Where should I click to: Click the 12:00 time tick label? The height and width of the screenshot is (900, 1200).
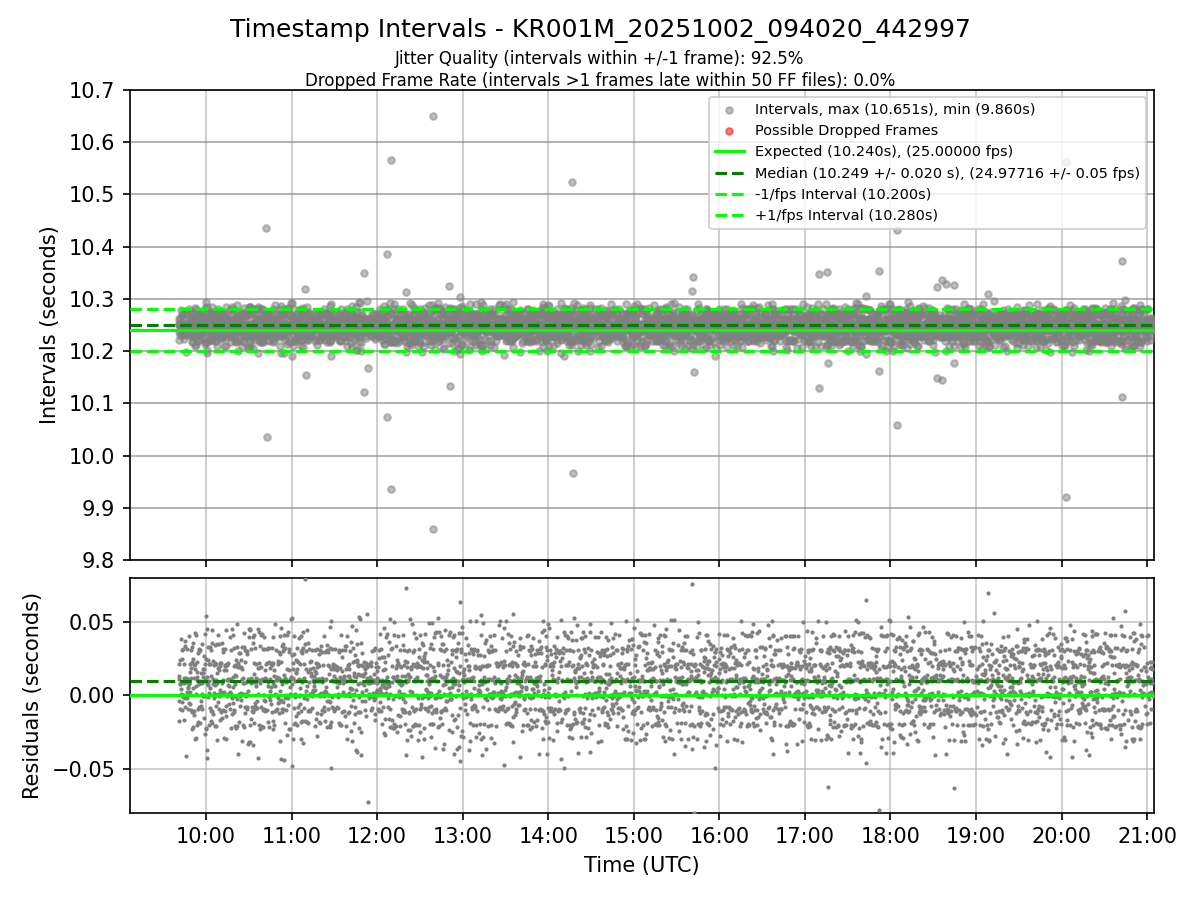(x=377, y=836)
